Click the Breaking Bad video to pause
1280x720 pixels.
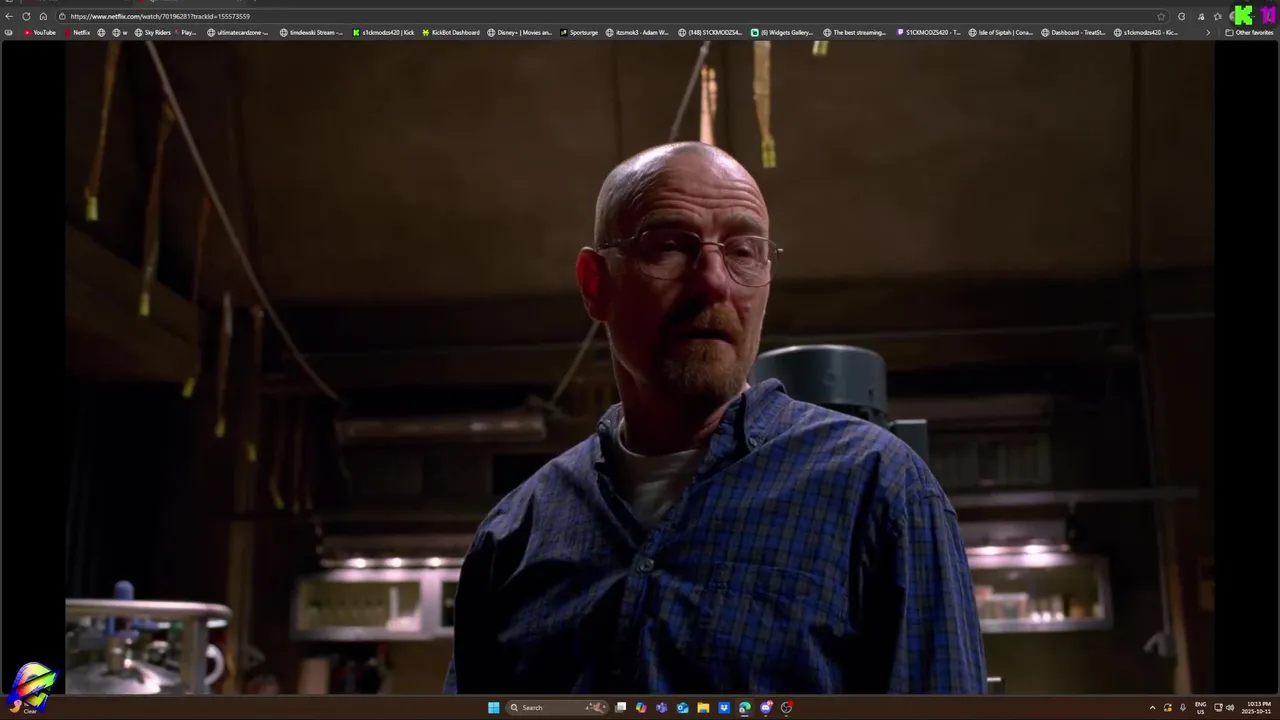click(640, 367)
